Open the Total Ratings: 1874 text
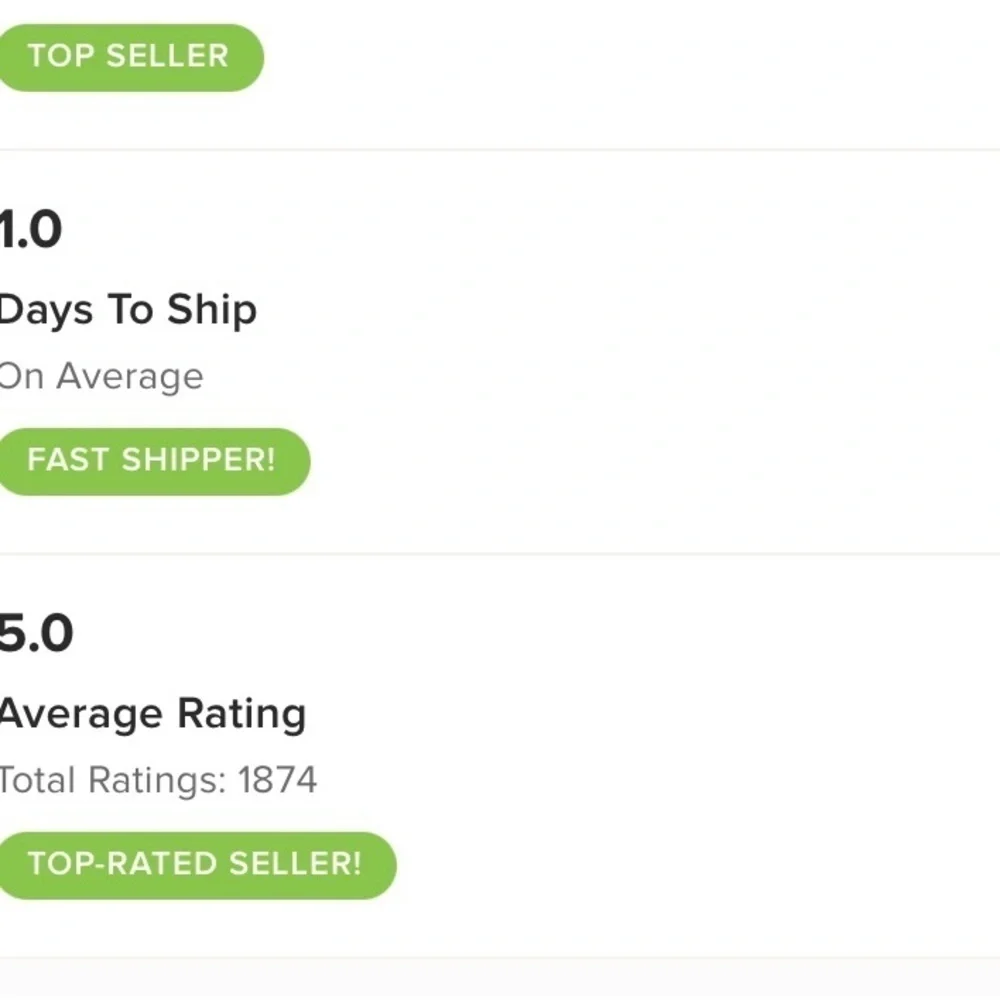The height and width of the screenshot is (1000, 1000). click(158, 779)
